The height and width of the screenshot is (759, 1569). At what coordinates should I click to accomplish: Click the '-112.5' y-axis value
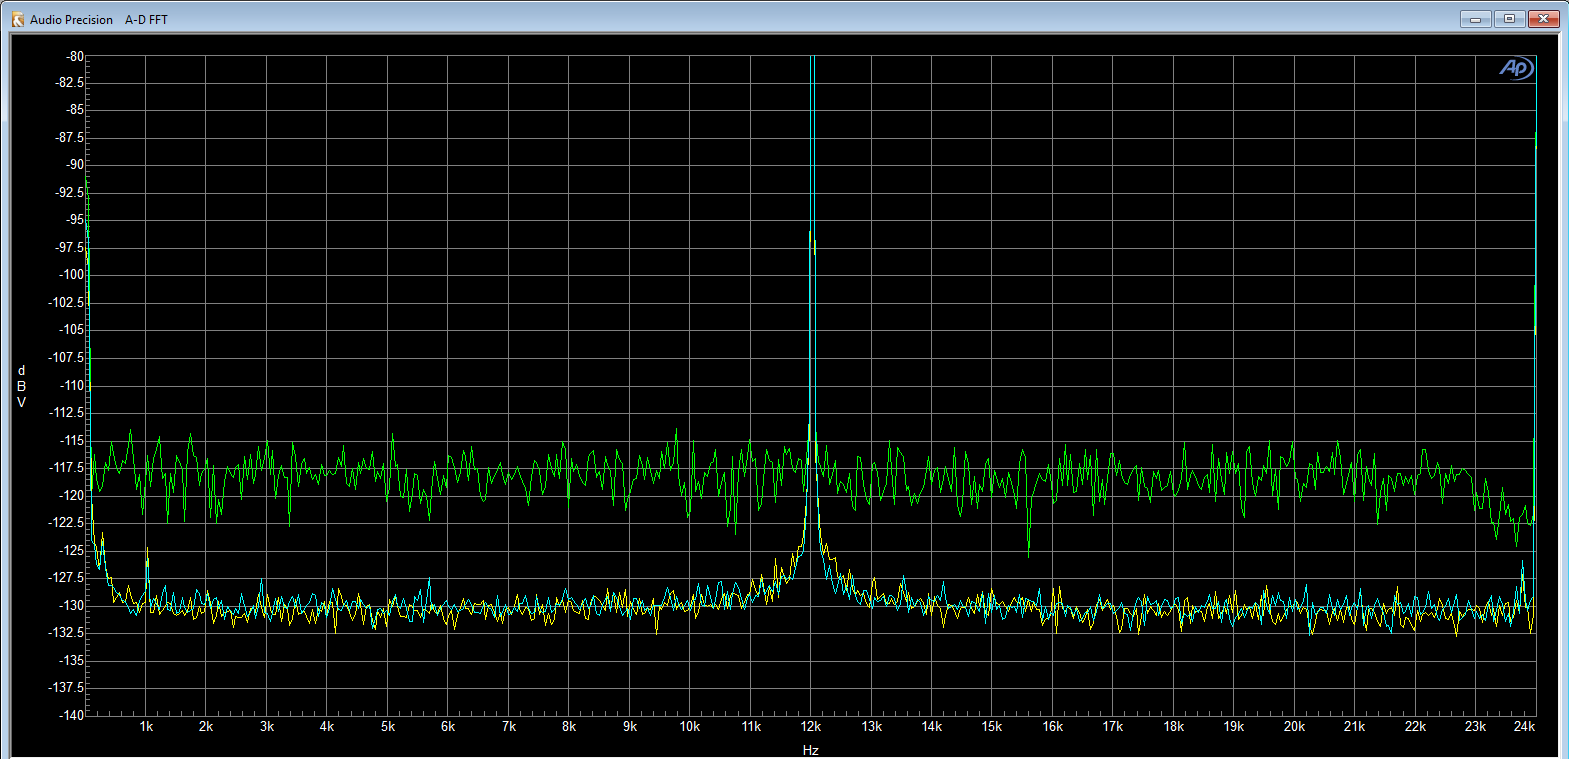tap(67, 412)
